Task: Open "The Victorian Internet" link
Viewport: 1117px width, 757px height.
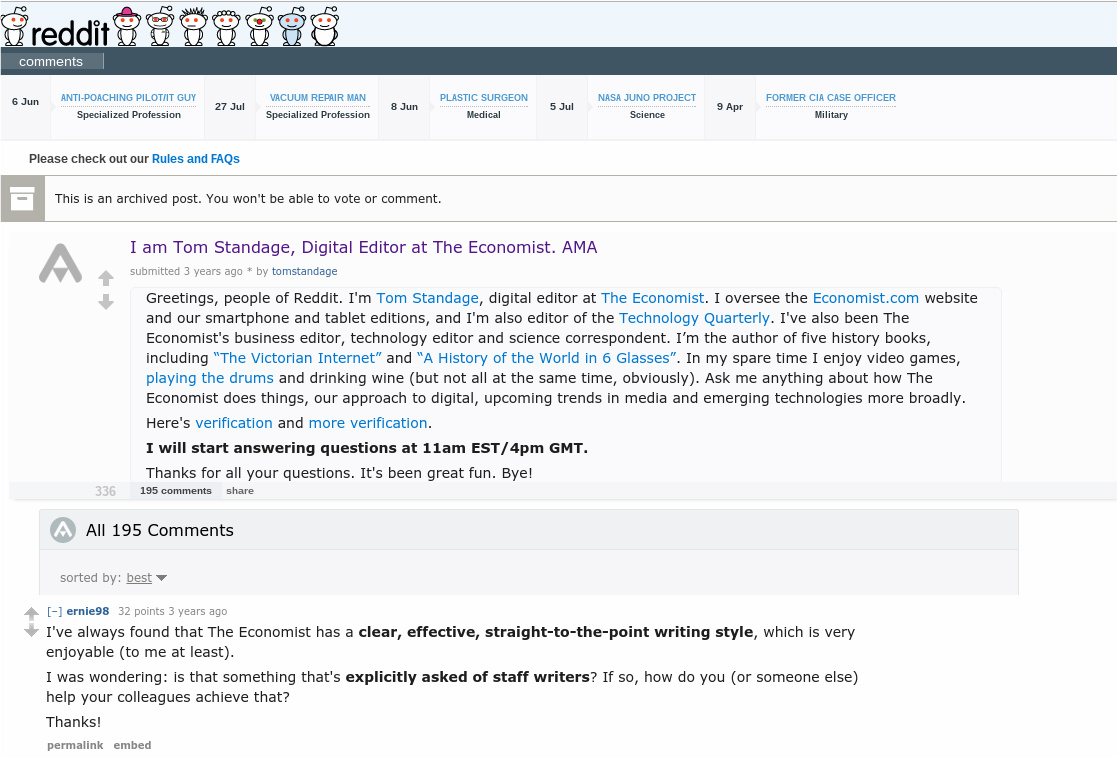Action: (298, 357)
